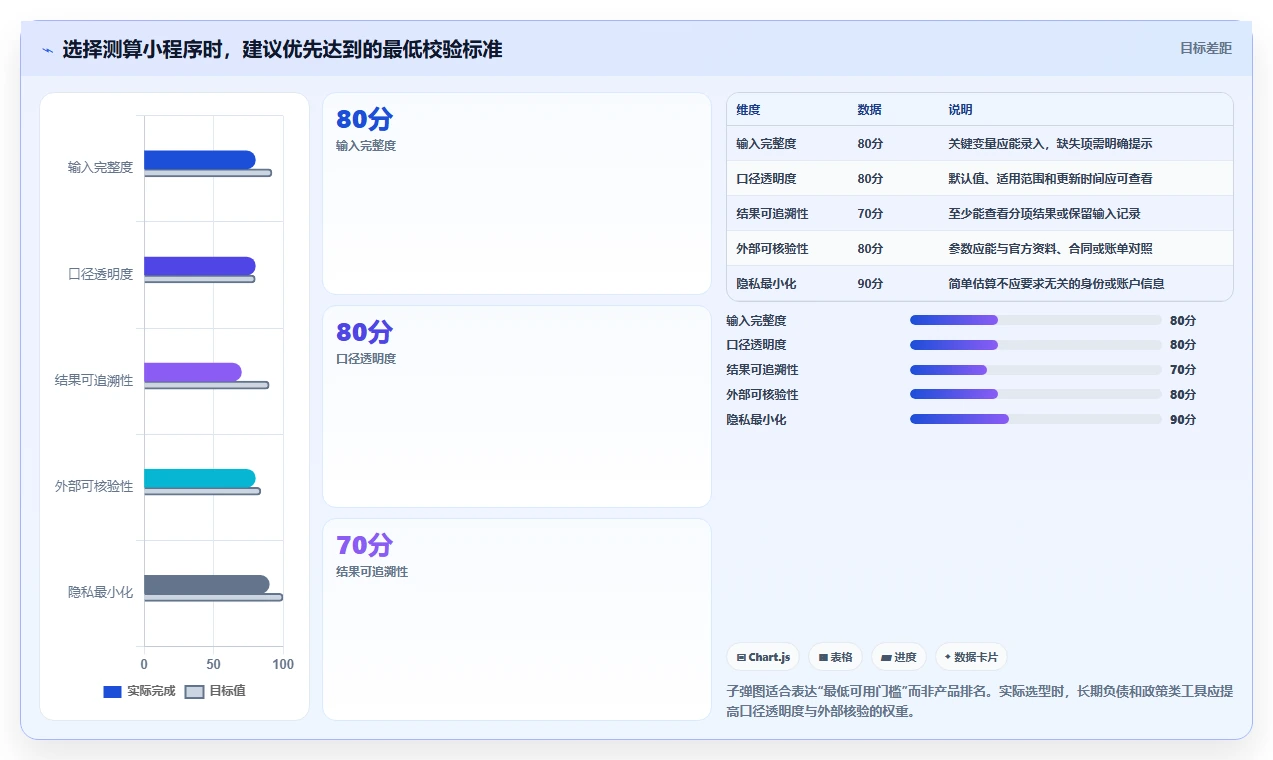Open the 80分 口径透明度 data card
This screenshot has height=760, width=1273.
coord(517,407)
